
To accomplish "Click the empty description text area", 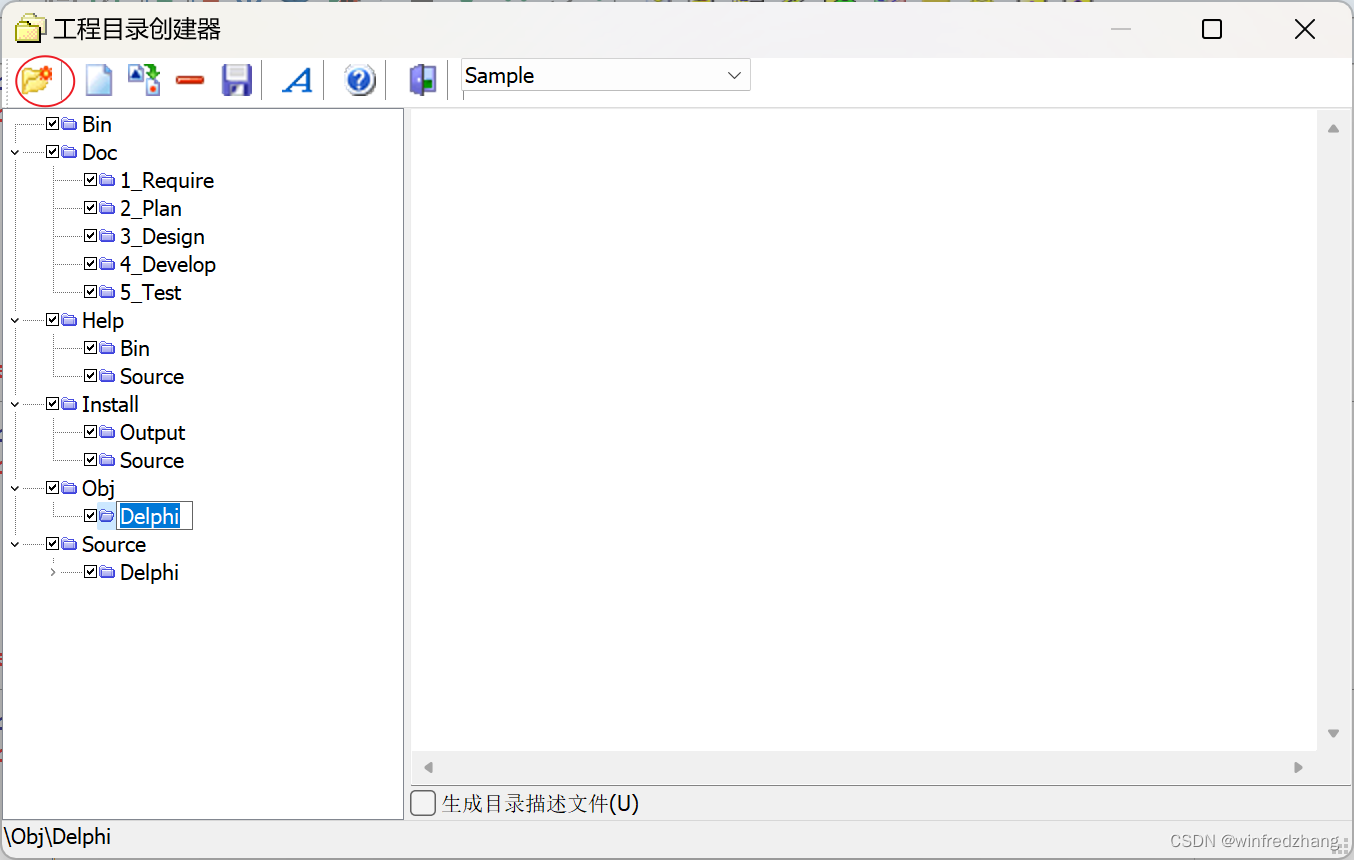I will point(864,430).
